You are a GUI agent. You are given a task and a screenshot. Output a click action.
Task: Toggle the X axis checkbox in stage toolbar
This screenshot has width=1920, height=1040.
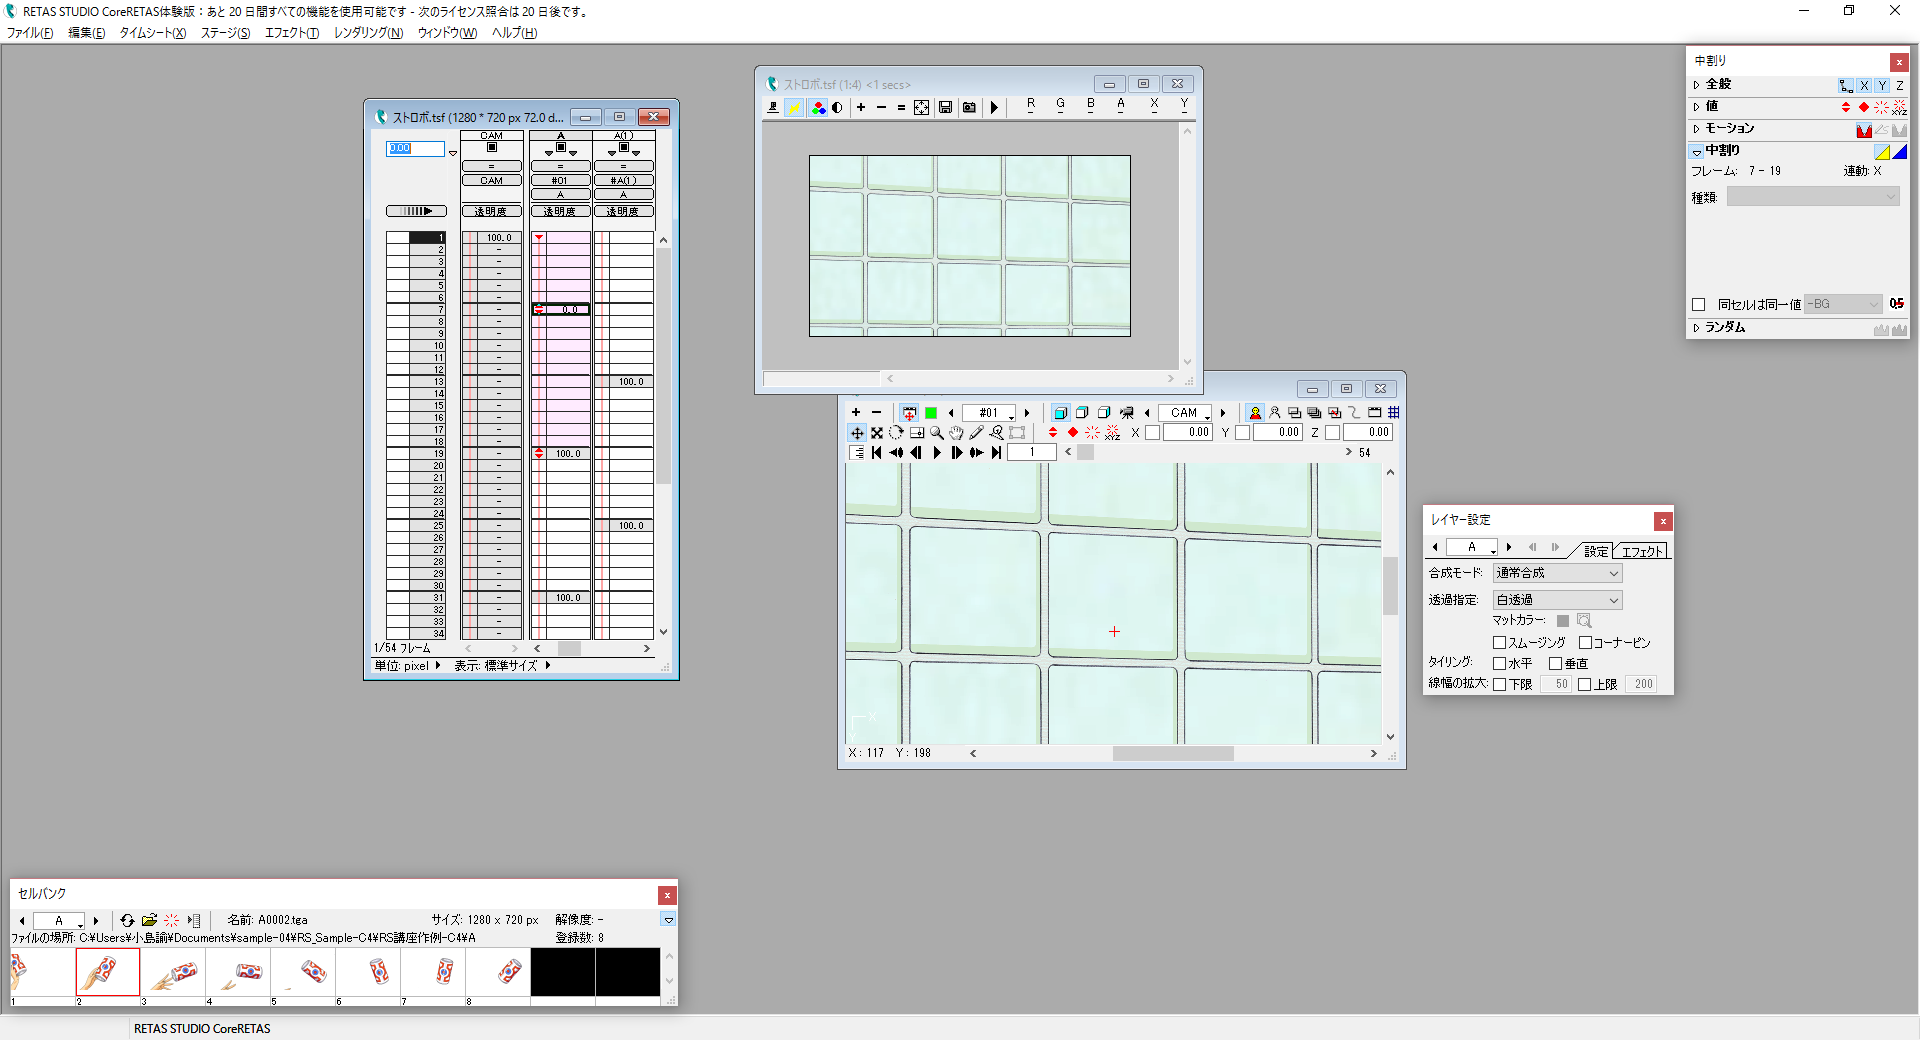[1153, 433]
